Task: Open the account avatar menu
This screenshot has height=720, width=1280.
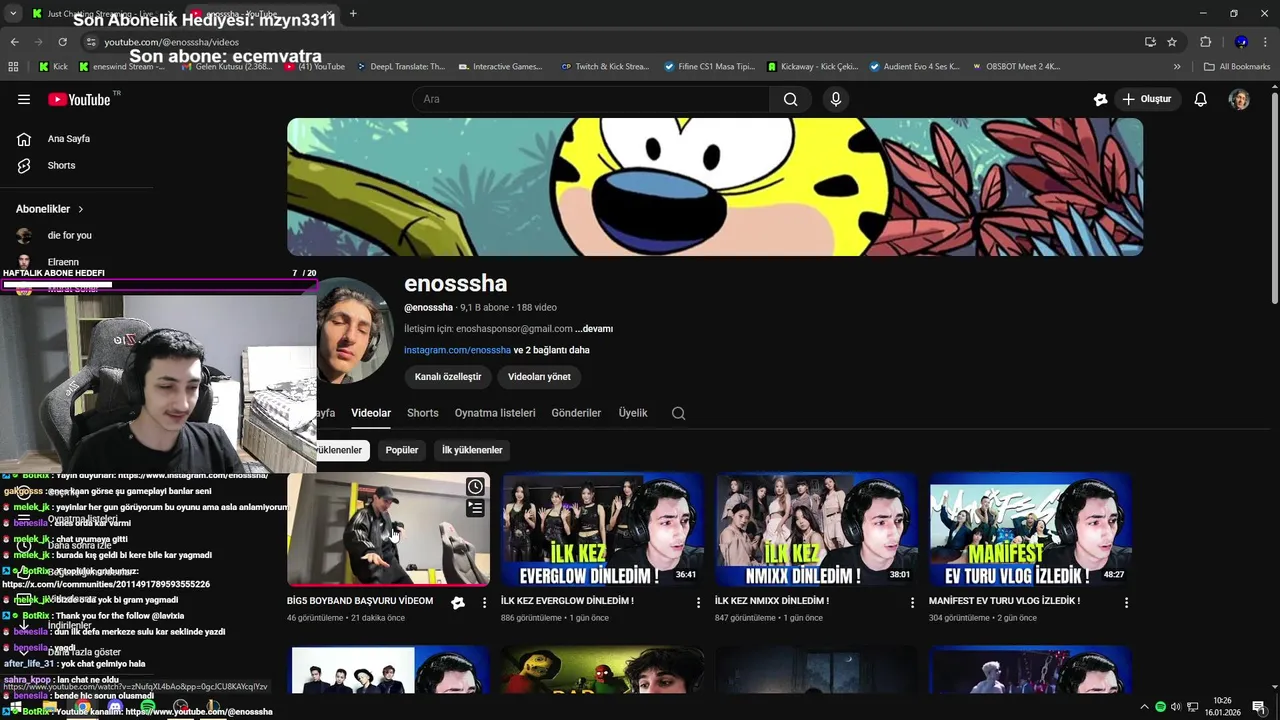Action: (1239, 99)
